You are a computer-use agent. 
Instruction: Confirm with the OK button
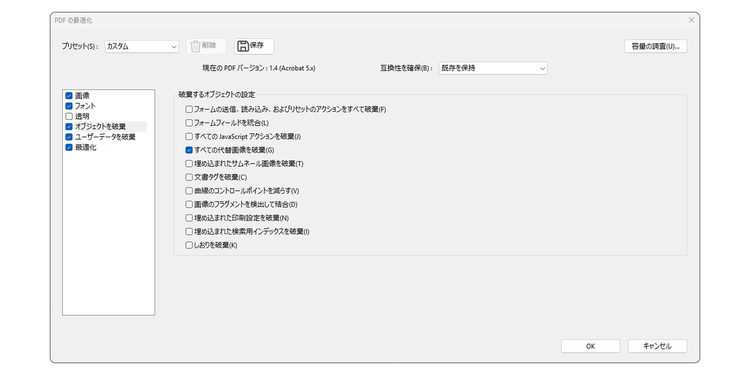[590, 346]
